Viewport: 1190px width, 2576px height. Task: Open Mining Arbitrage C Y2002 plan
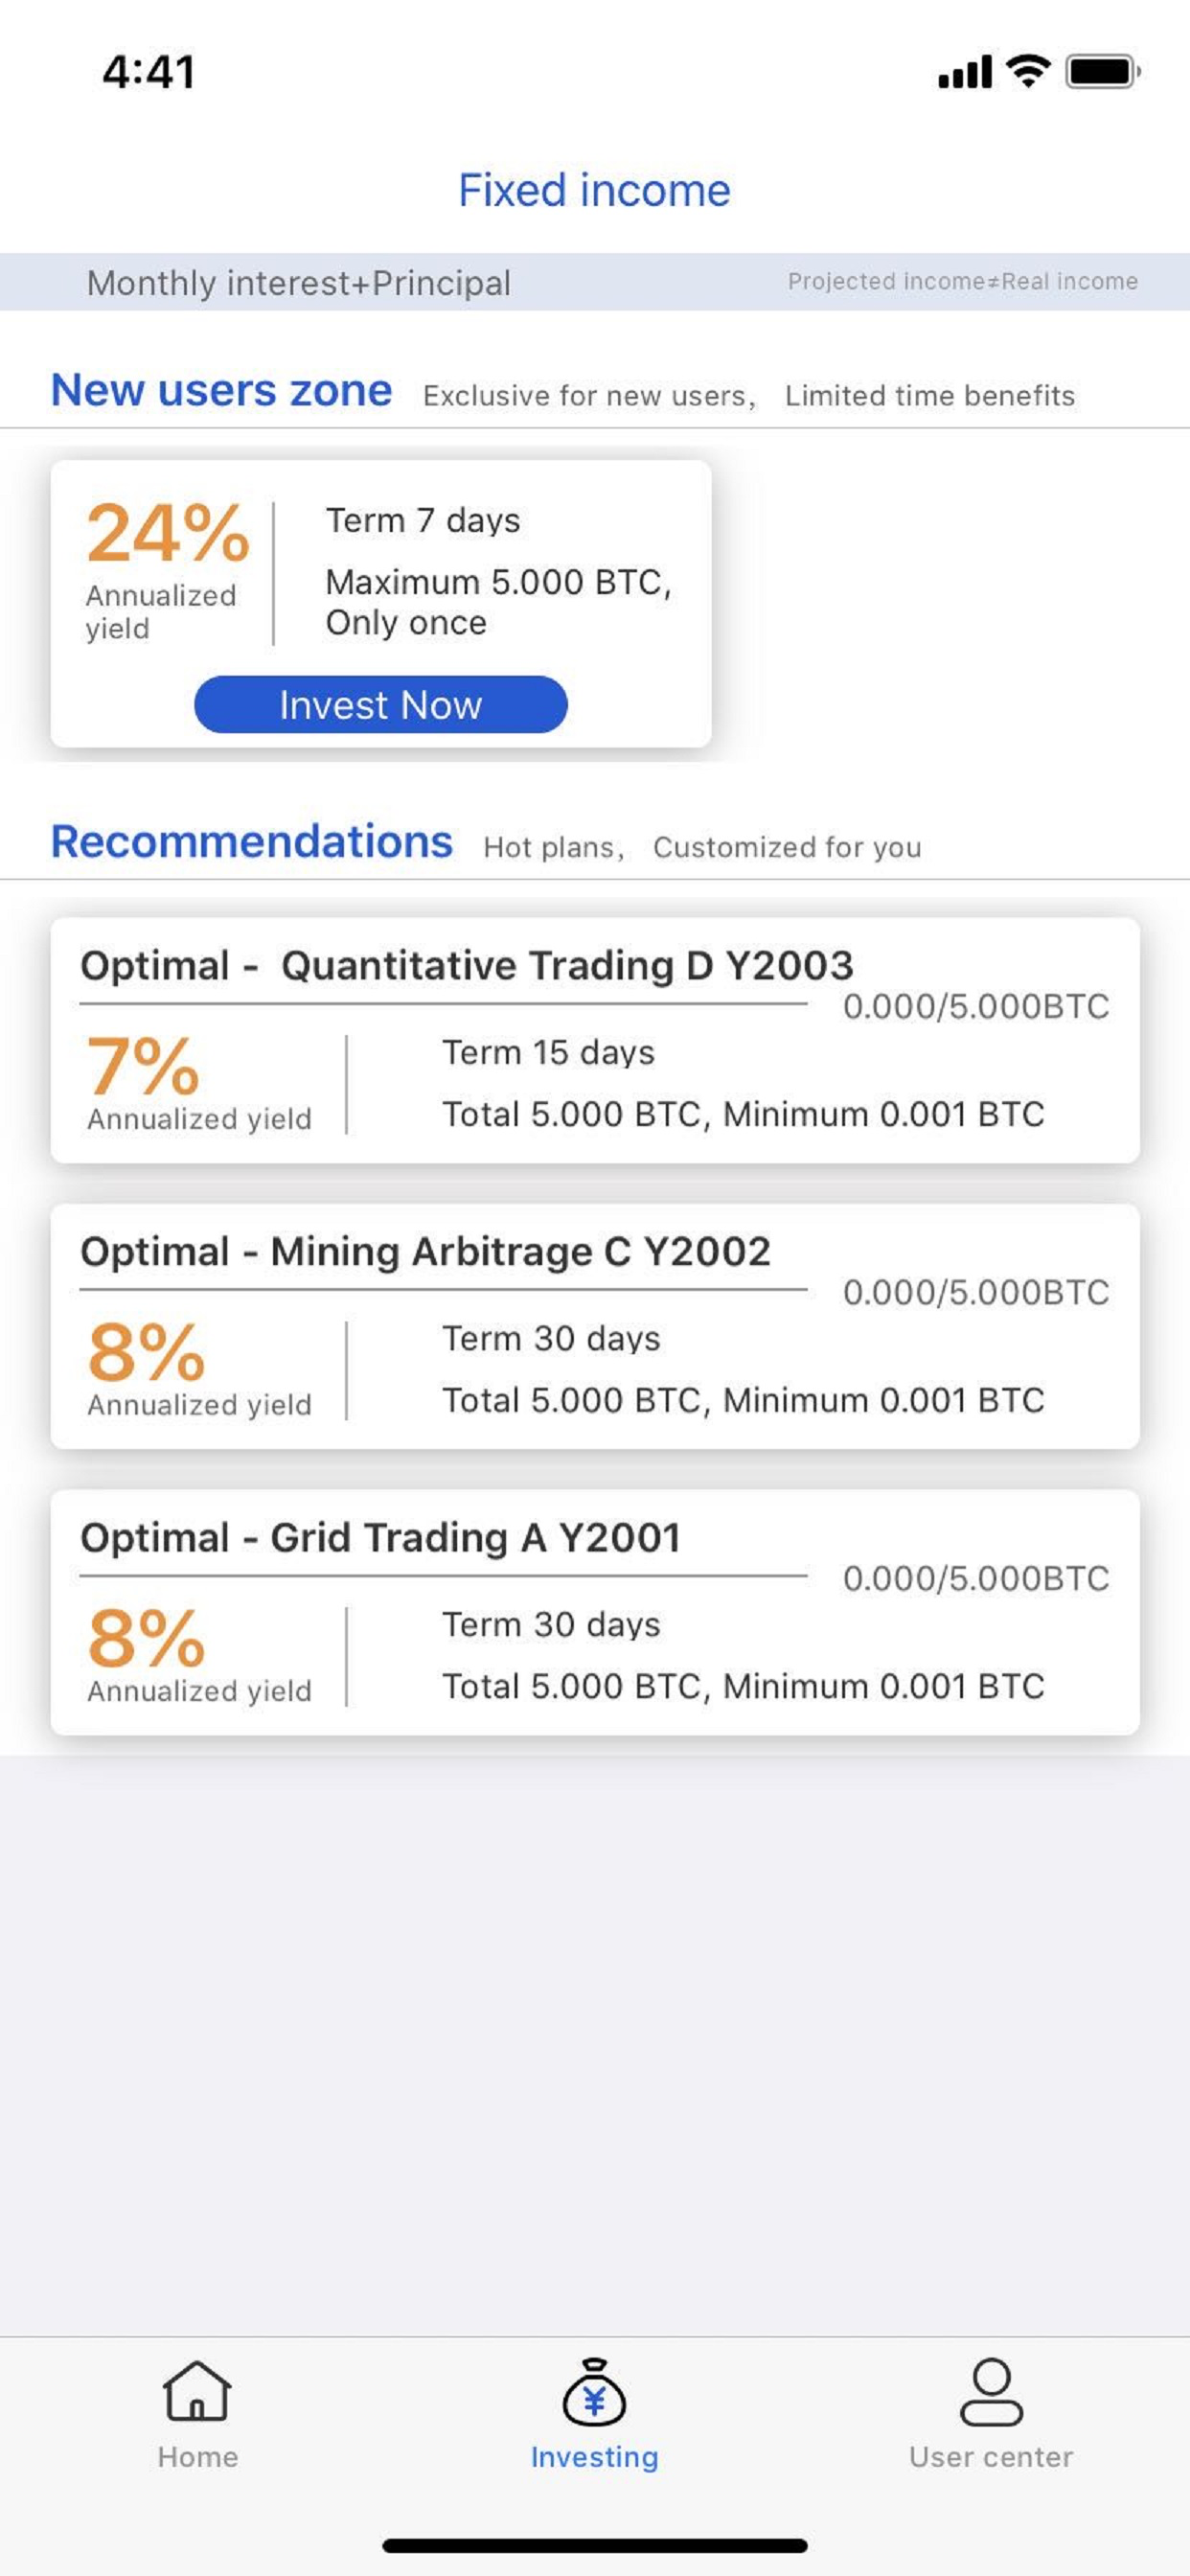pos(595,1326)
